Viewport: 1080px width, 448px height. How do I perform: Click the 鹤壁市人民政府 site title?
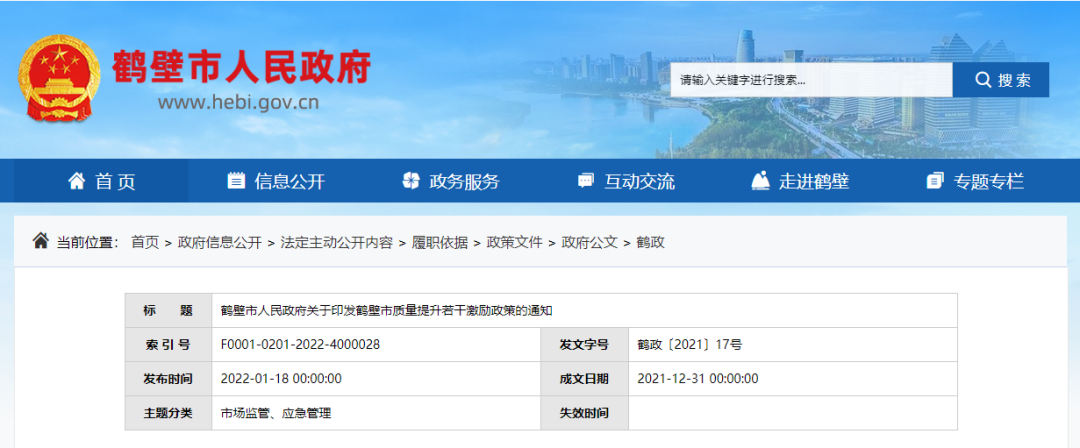coord(241,66)
